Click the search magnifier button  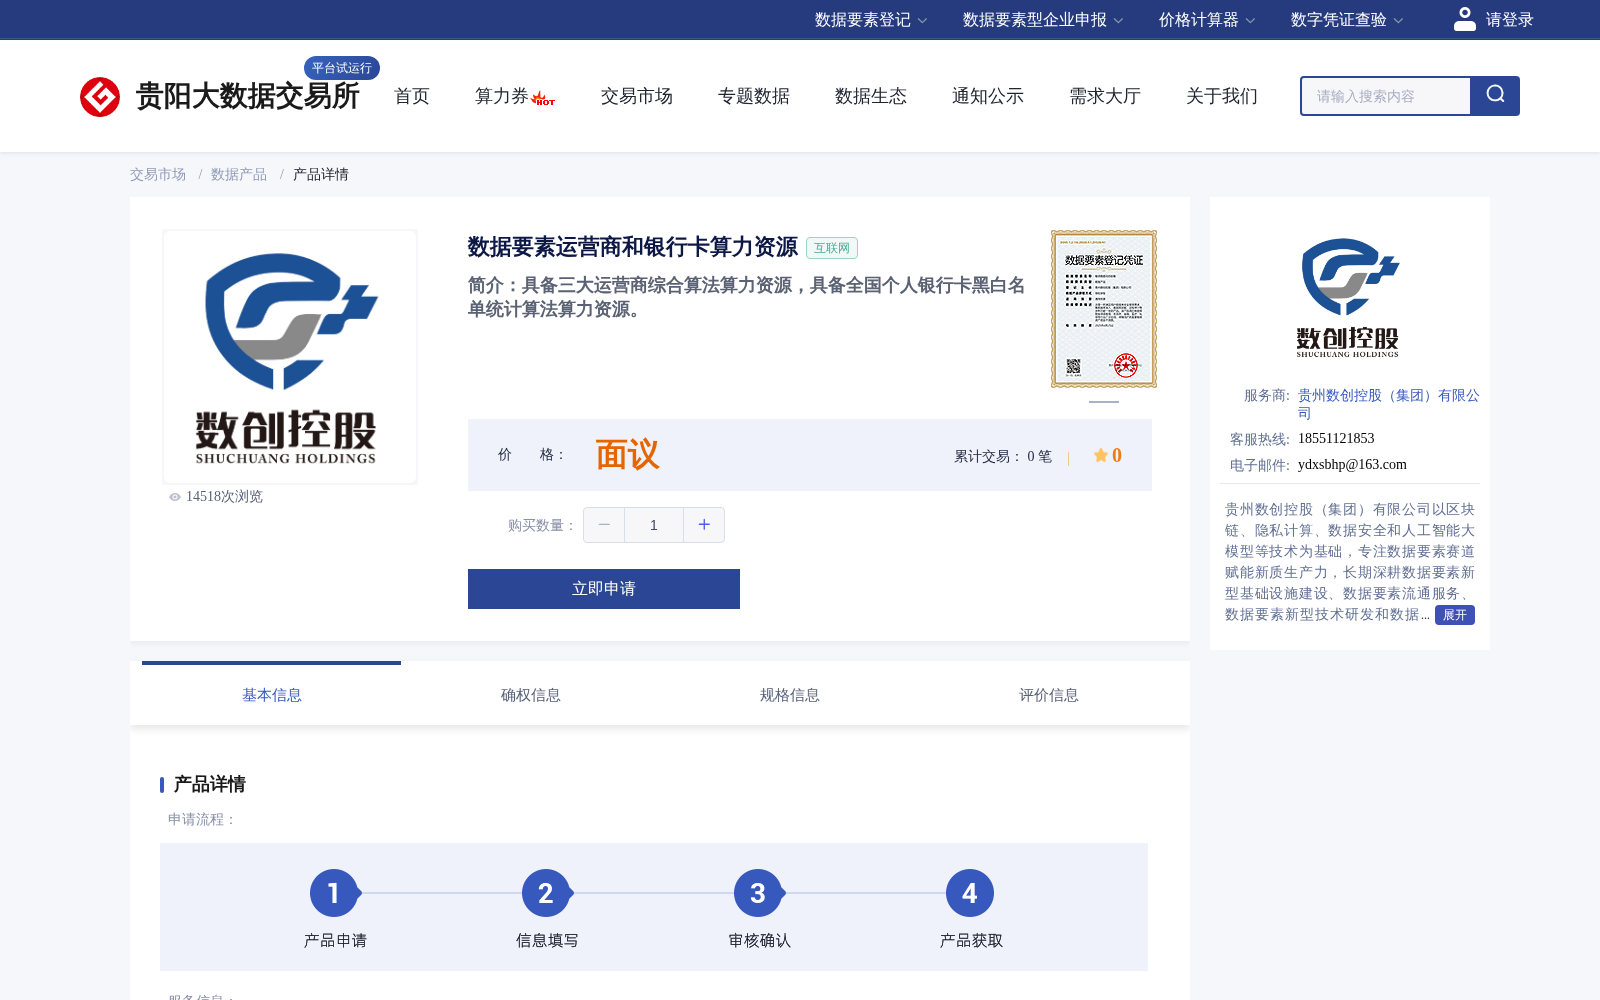click(1495, 96)
